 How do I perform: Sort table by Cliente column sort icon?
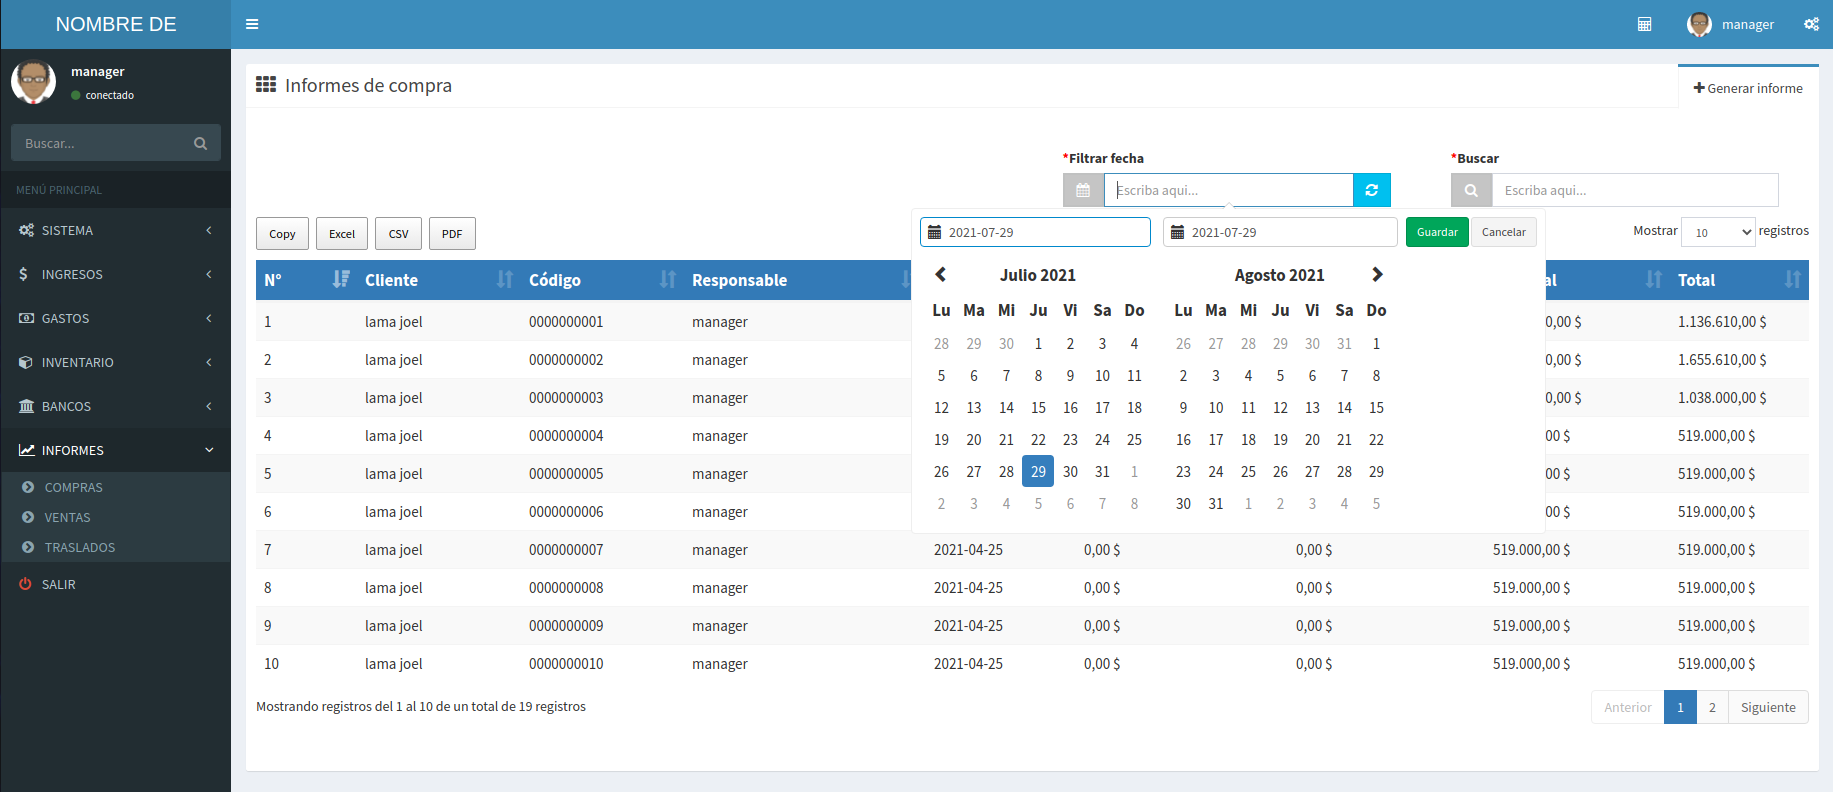[x=504, y=280]
